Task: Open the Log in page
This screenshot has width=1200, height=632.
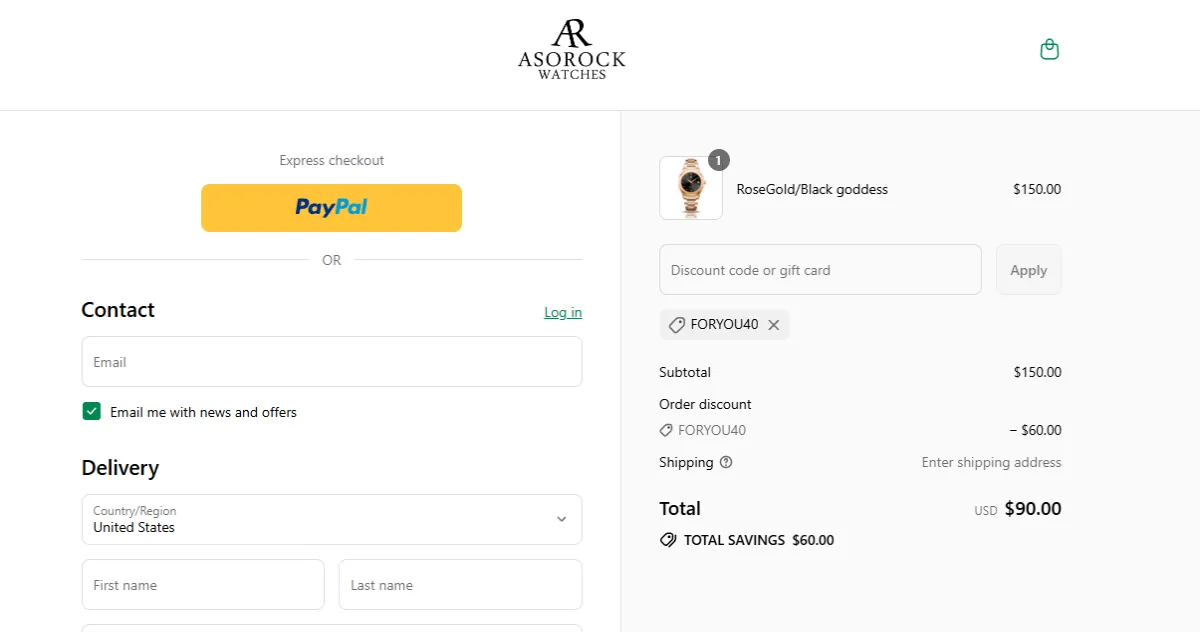Action: 562,312
